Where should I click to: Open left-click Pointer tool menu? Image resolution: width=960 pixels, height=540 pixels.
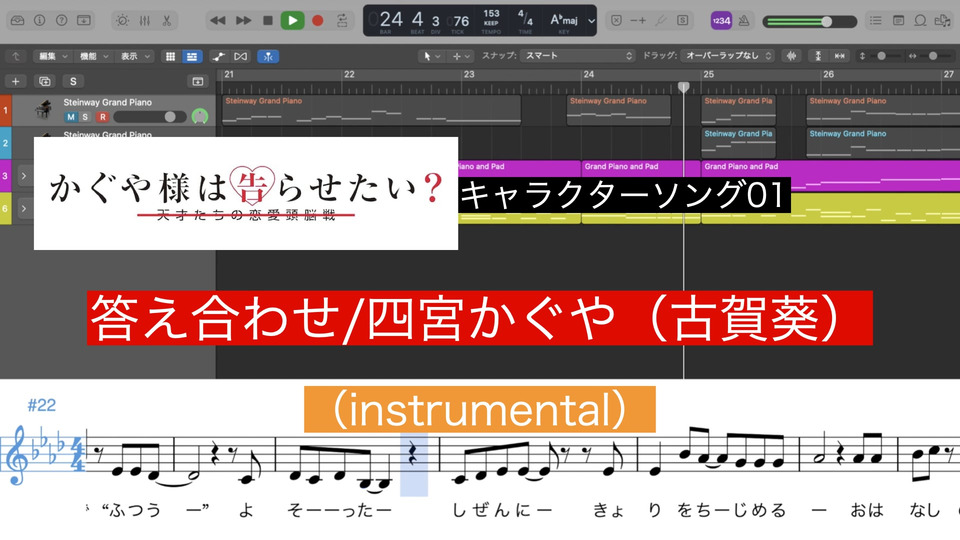pyautogui.click(x=432, y=56)
